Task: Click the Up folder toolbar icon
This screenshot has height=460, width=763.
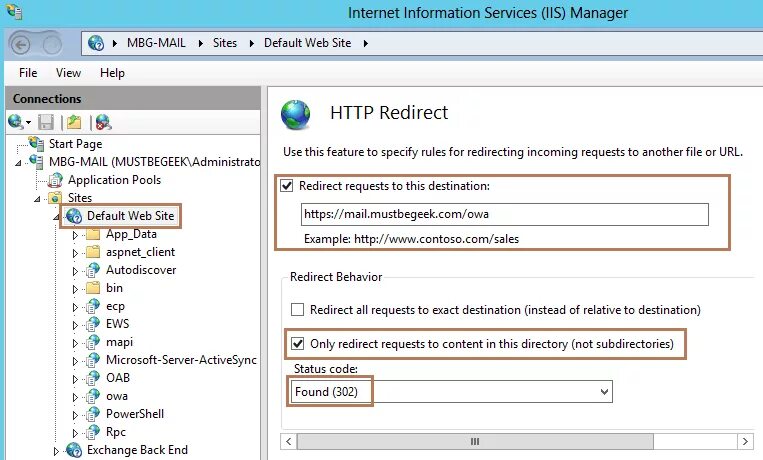Action: [74, 122]
